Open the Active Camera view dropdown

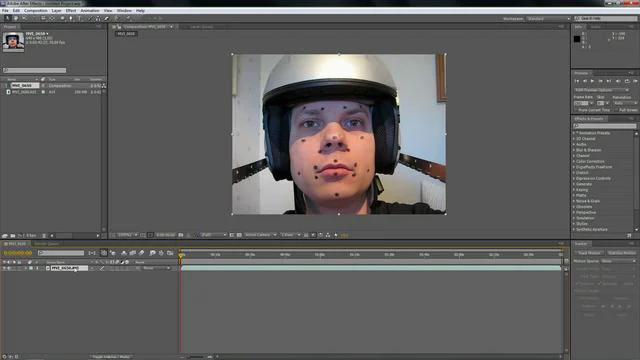click(x=260, y=235)
